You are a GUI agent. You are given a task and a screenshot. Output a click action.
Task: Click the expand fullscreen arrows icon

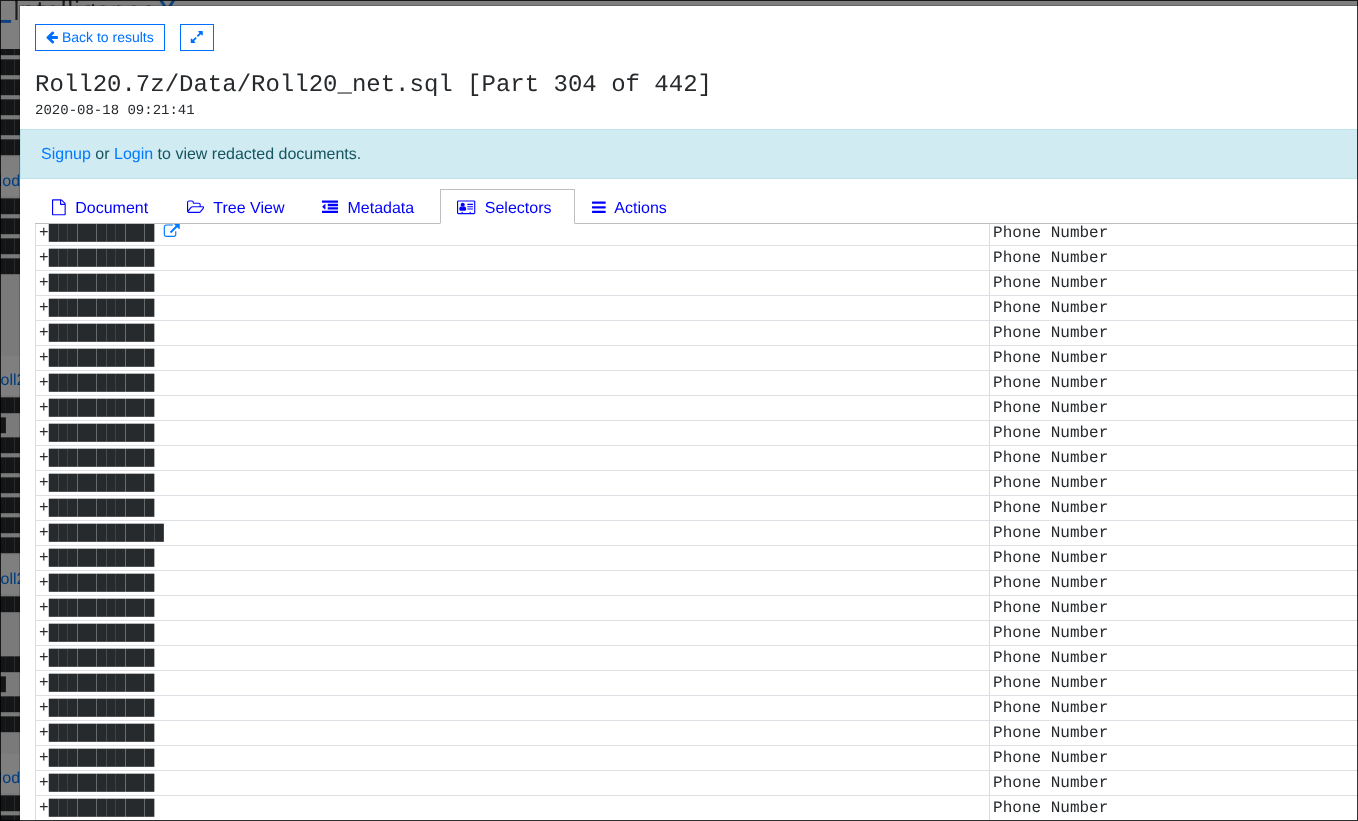click(x=197, y=37)
